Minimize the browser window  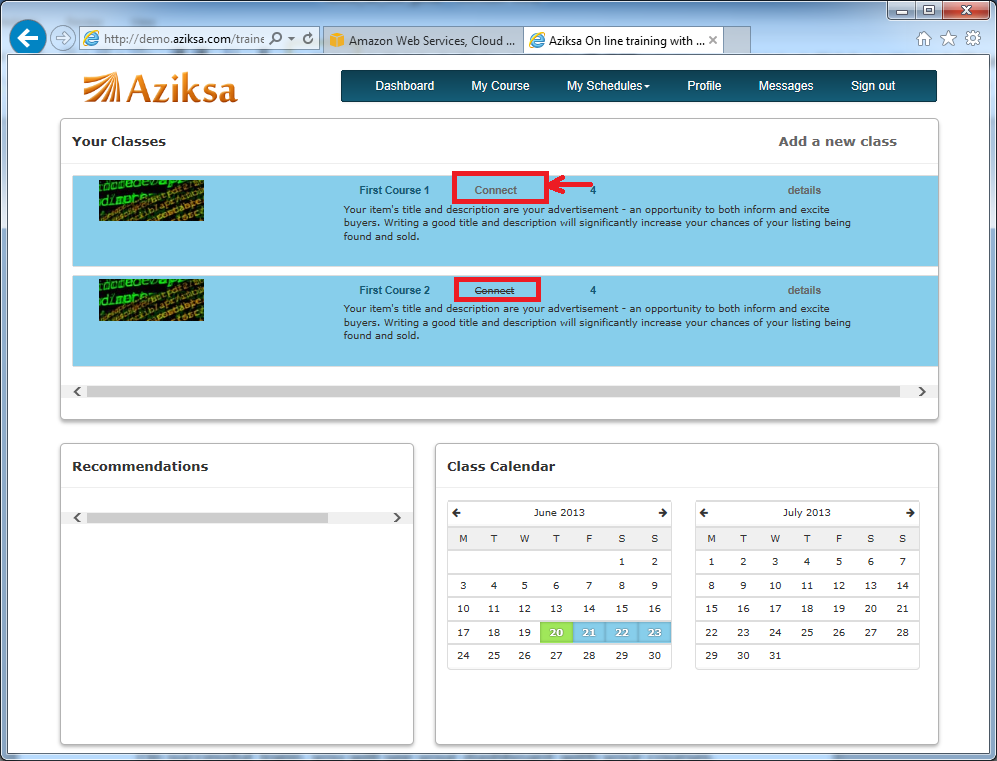(902, 10)
